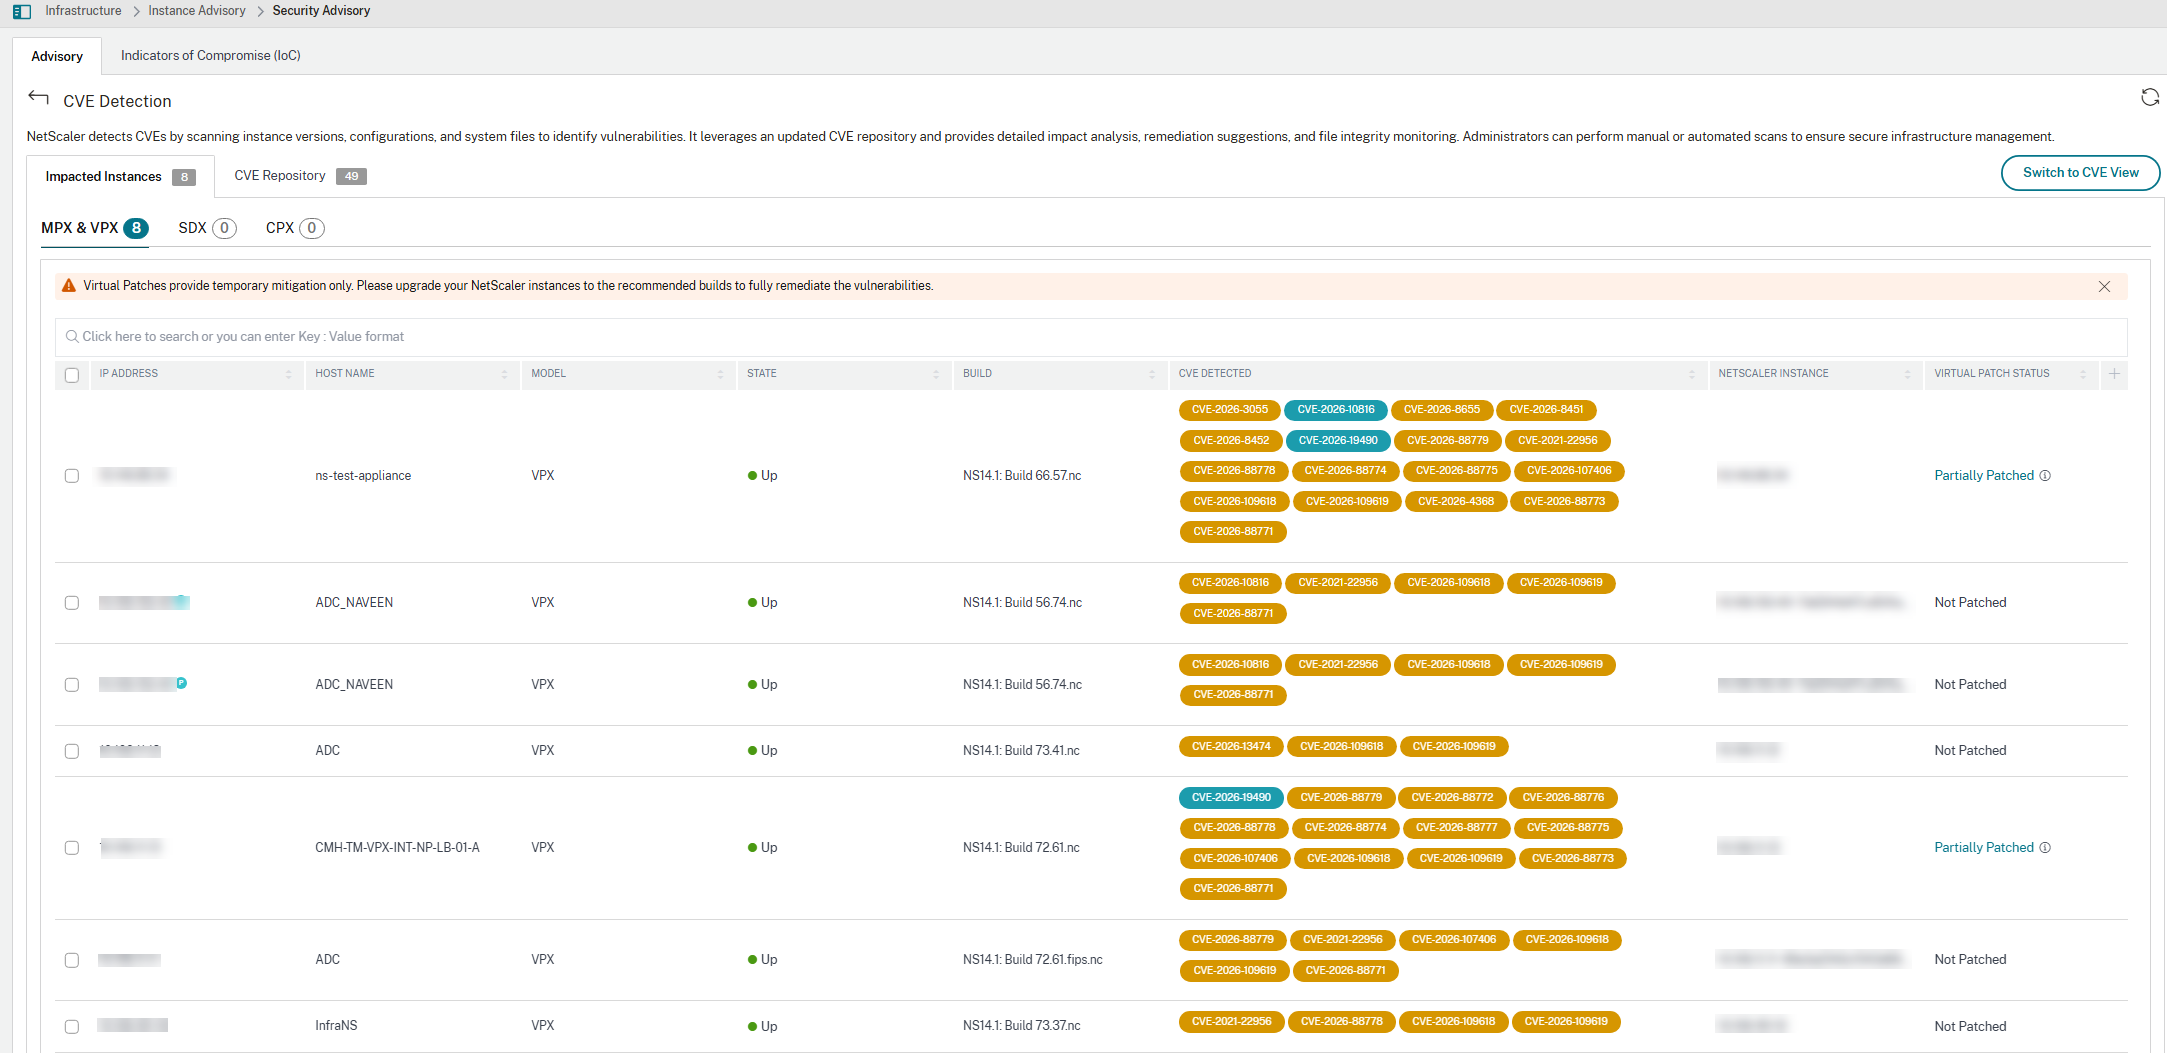Refresh the CVE Detection page

(2149, 97)
